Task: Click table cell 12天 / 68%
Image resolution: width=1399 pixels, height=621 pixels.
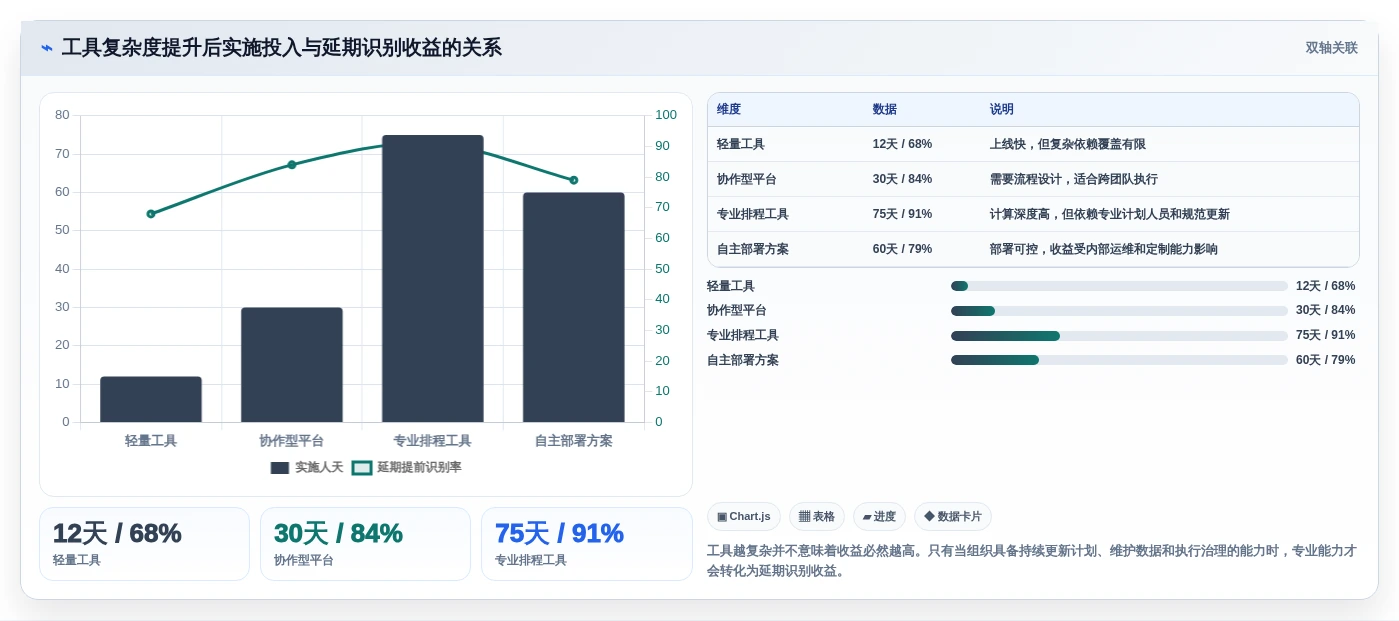Action: 902,145
